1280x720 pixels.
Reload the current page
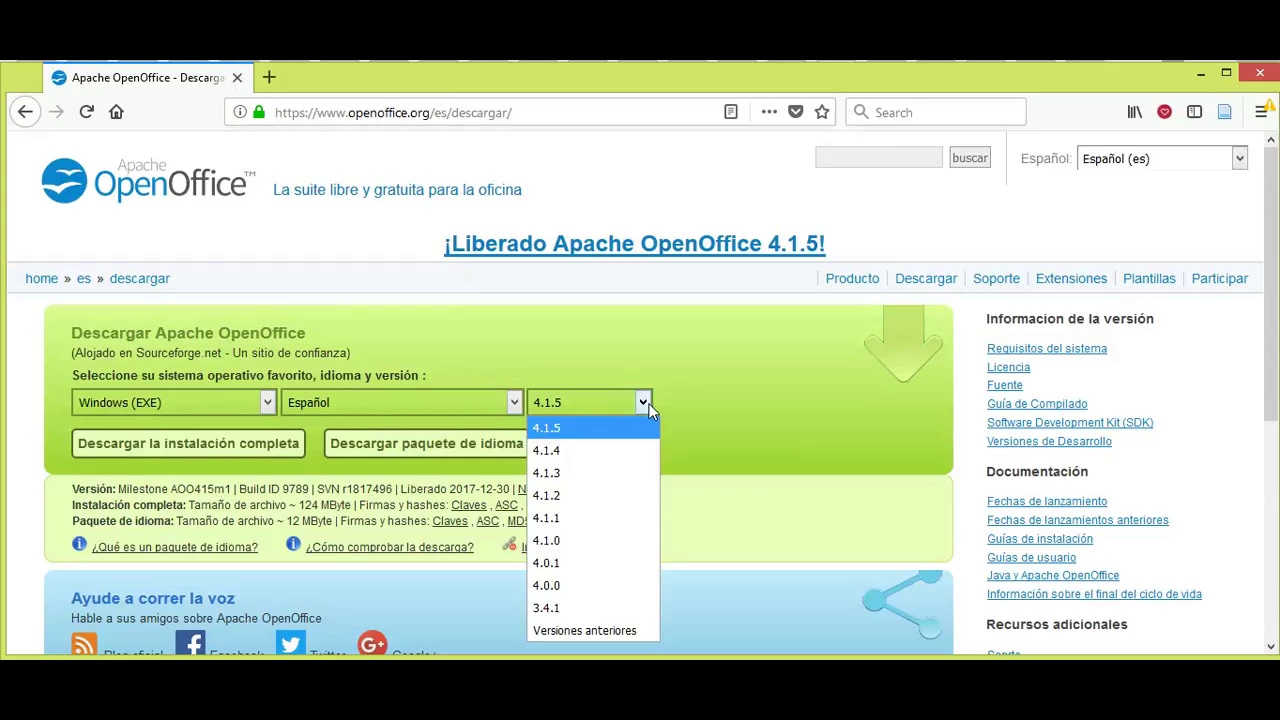point(86,112)
